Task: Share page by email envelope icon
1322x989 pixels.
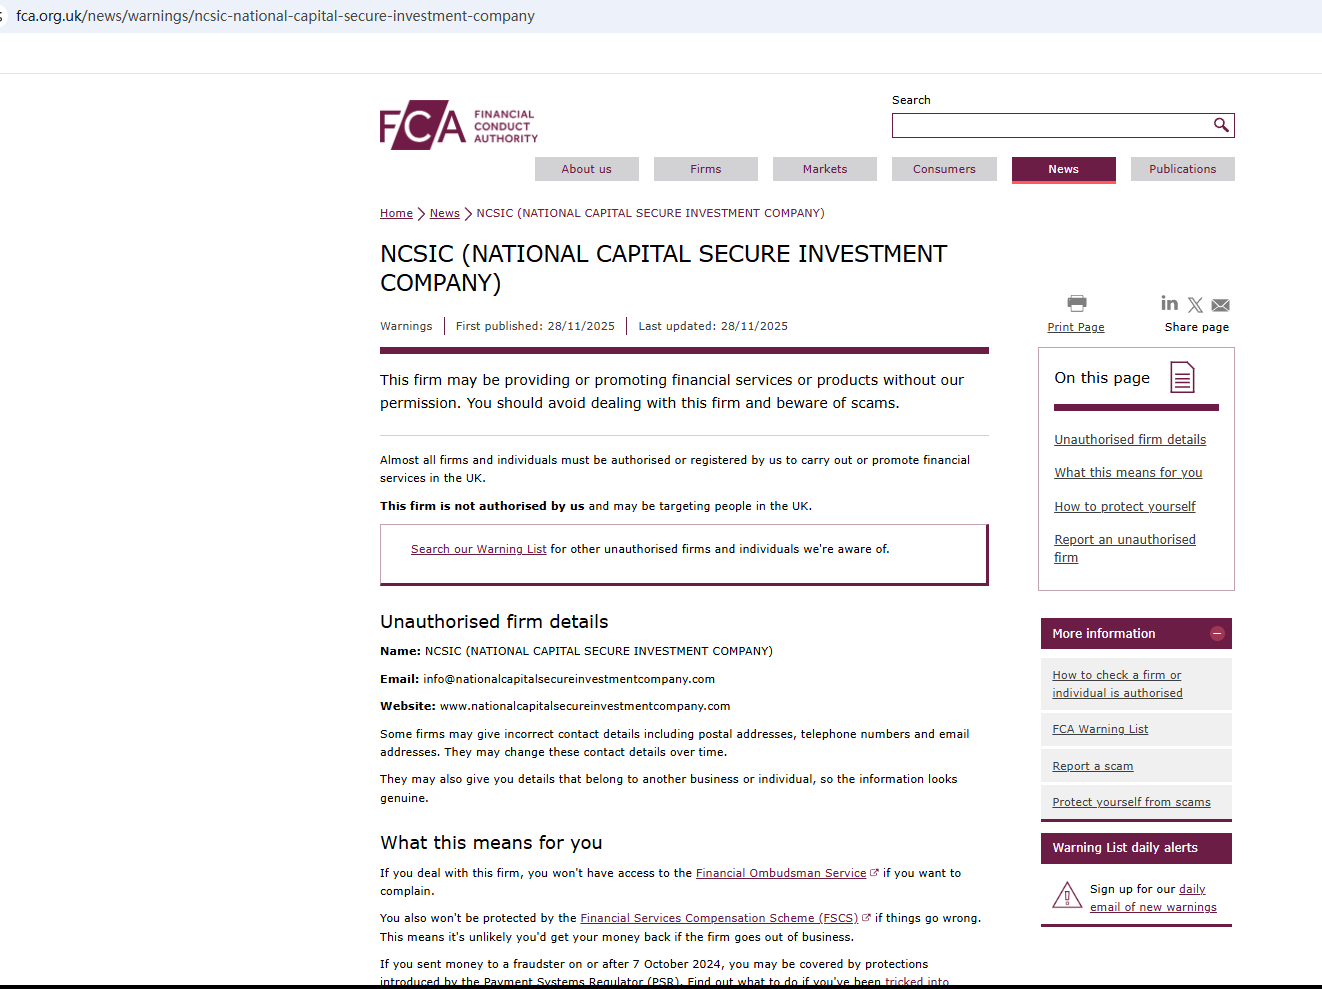Action: click(x=1220, y=305)
